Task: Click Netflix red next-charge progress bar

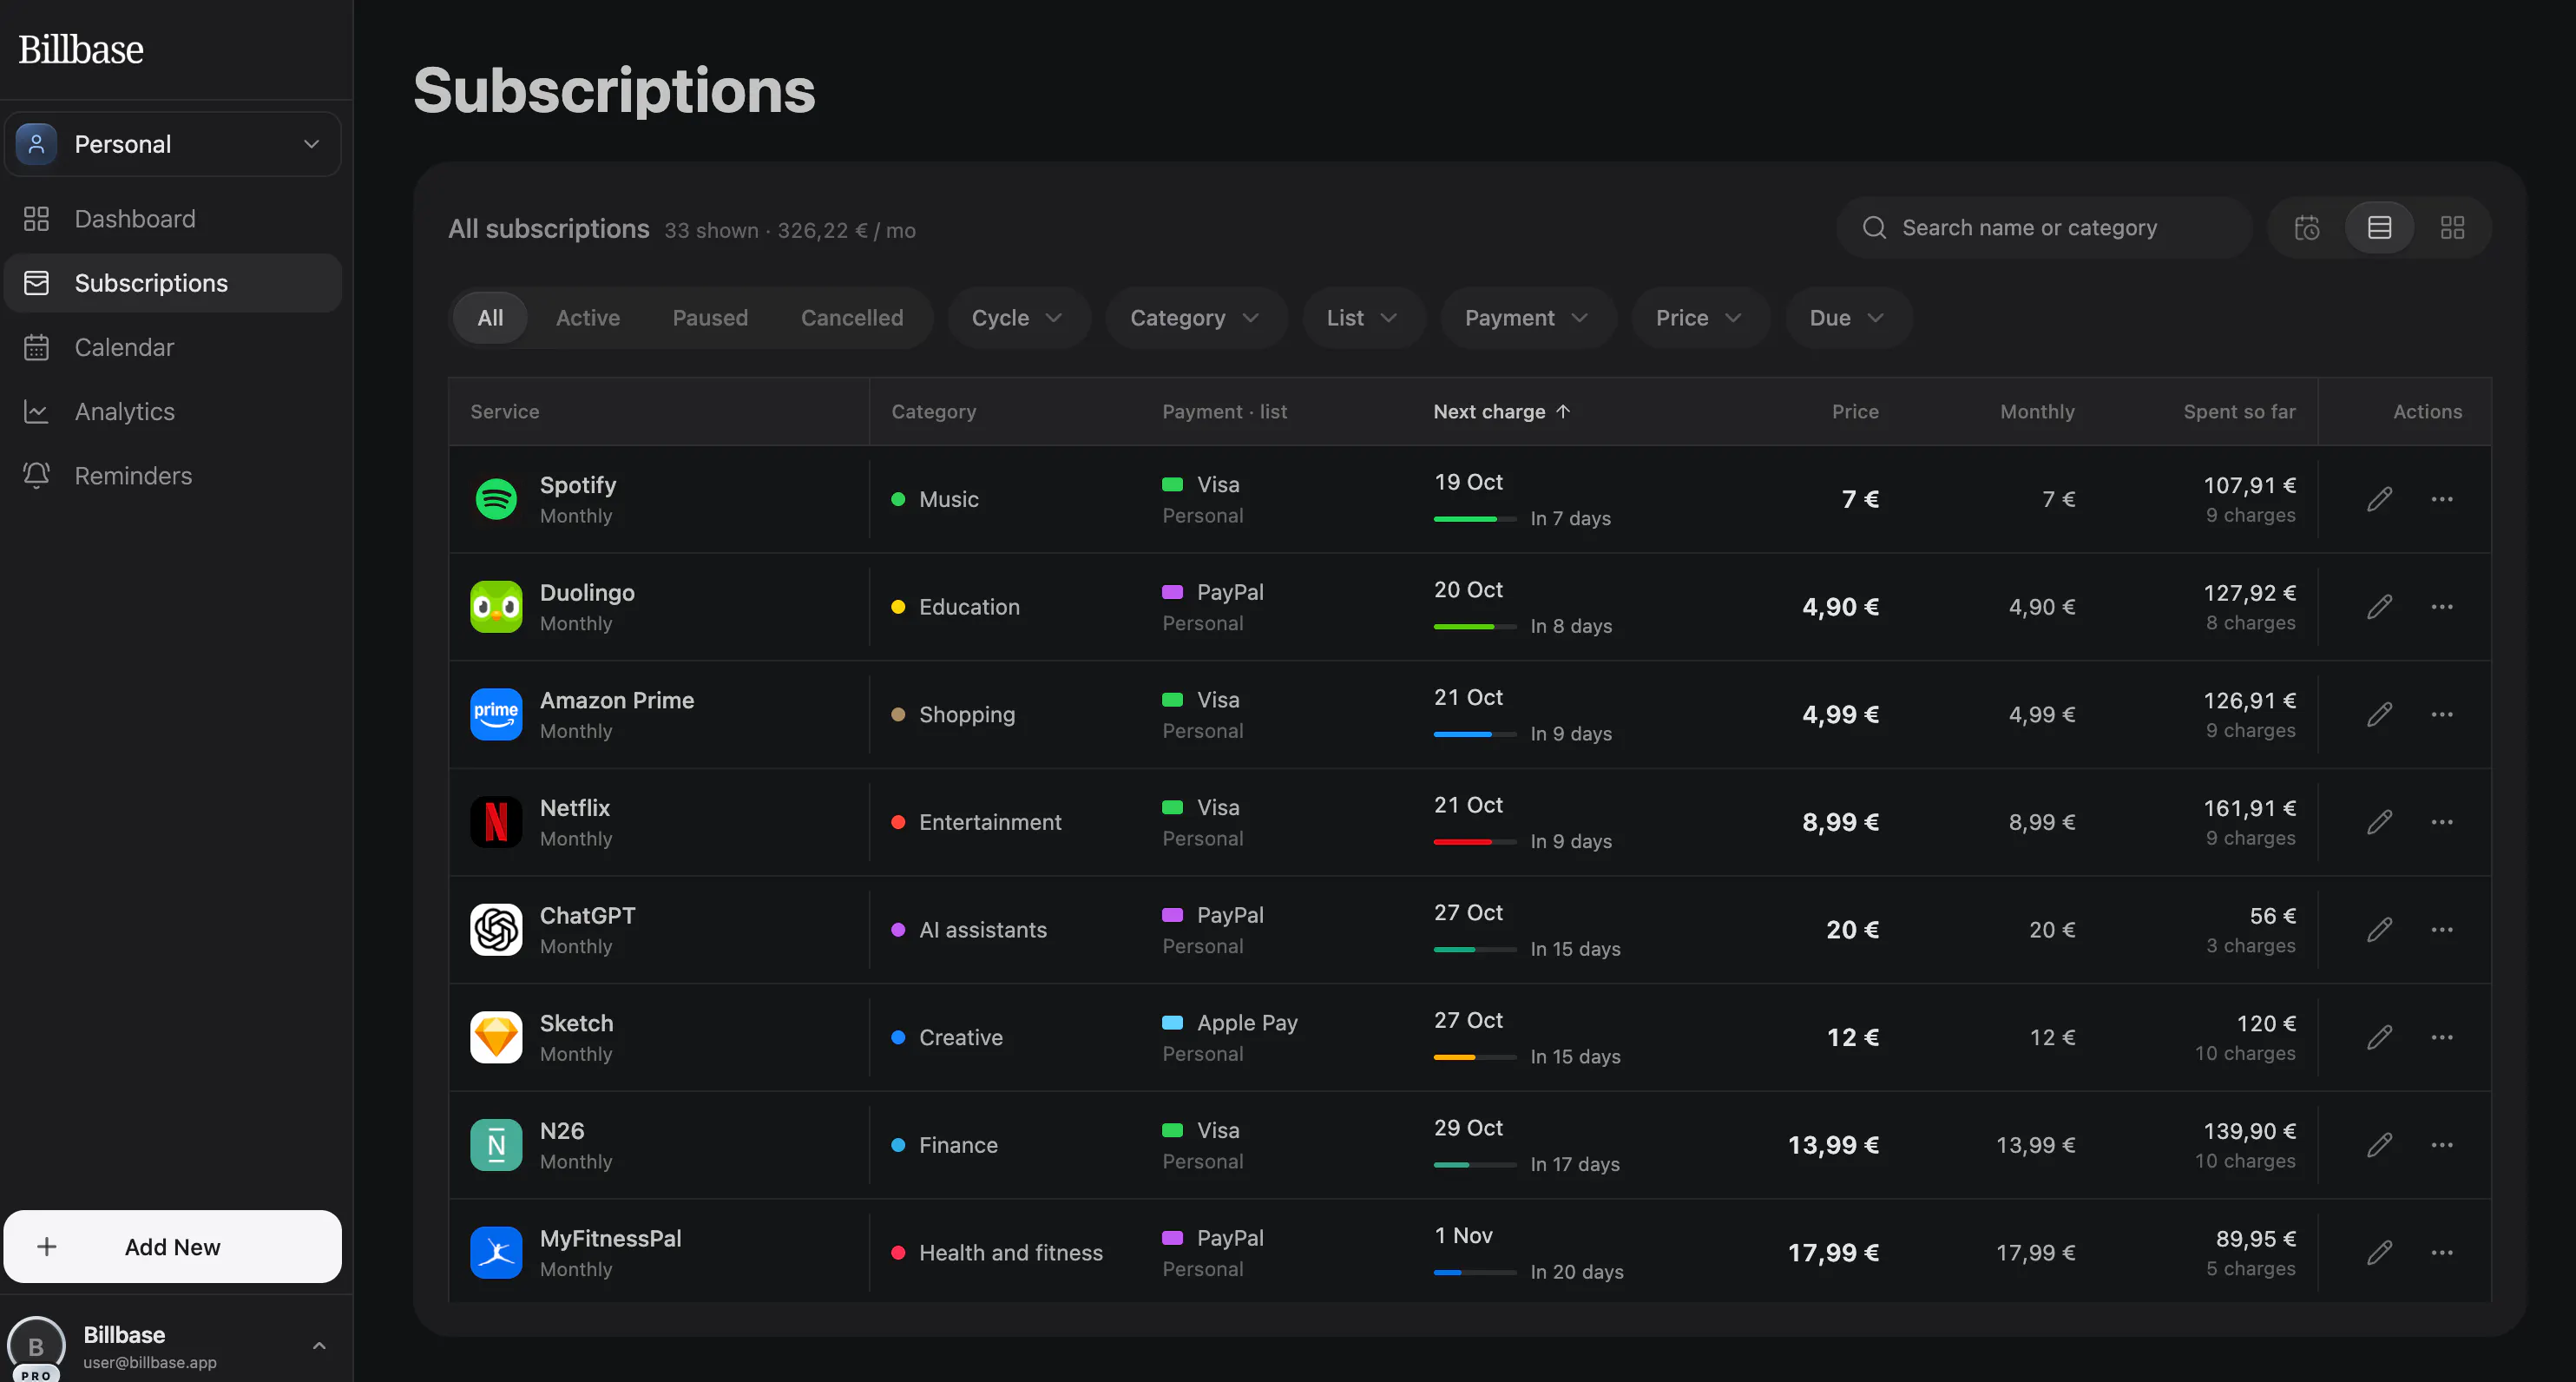Action: pyautogui.click(x=1475, y=842)
